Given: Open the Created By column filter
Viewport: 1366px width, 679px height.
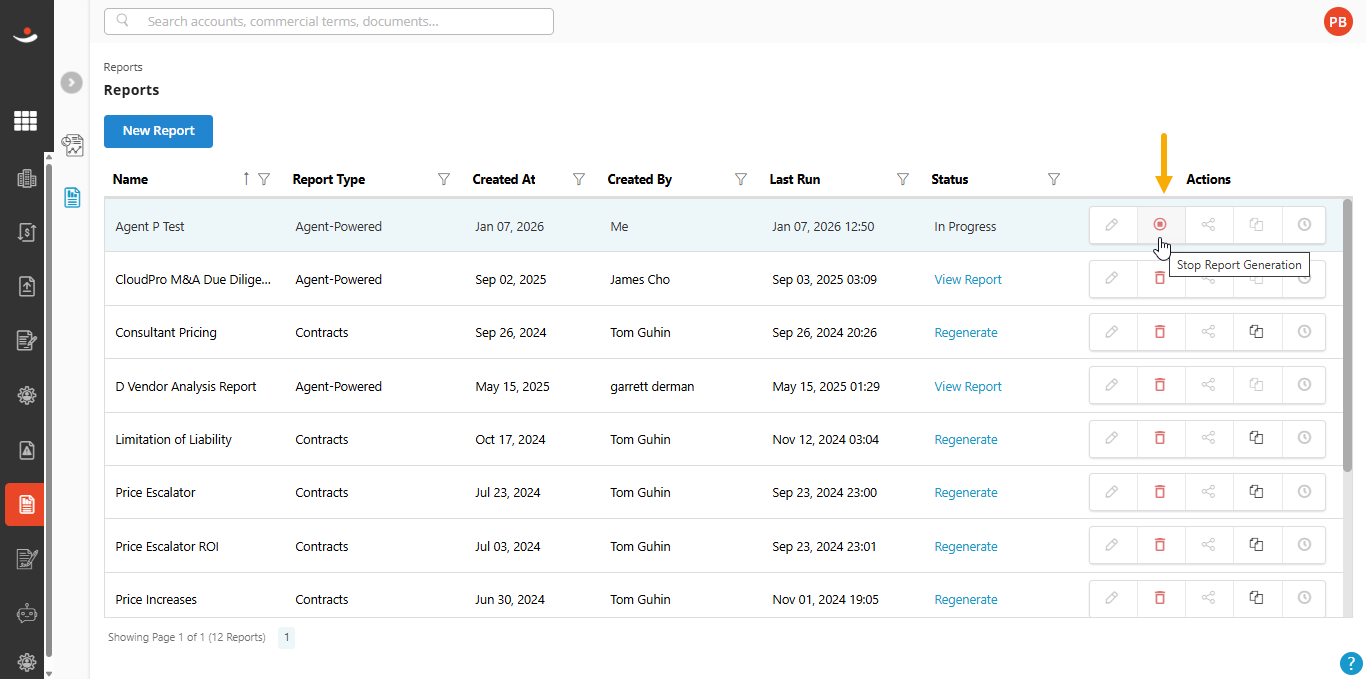Looking at the screenshot, I should click(x=741, y=179).
